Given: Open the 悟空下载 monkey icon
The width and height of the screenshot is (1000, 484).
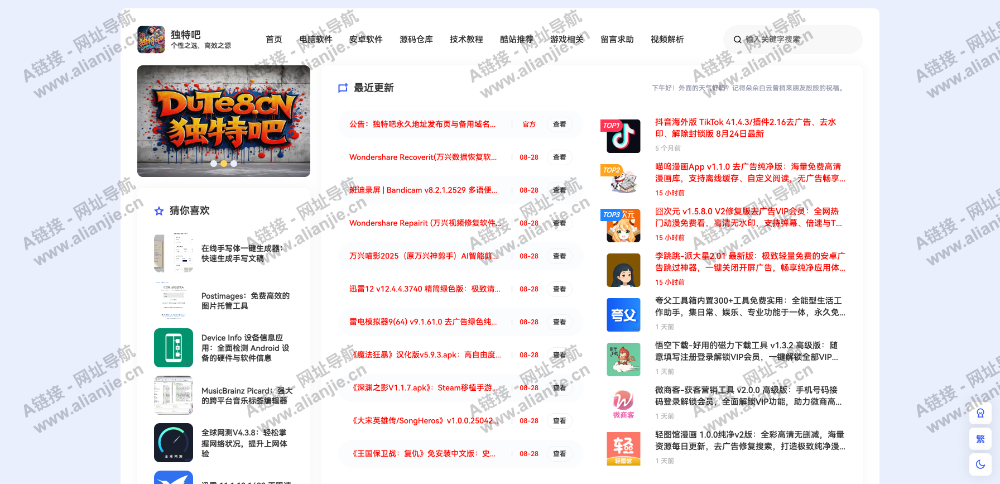Looking at the screenshot, I should (623, 359).
